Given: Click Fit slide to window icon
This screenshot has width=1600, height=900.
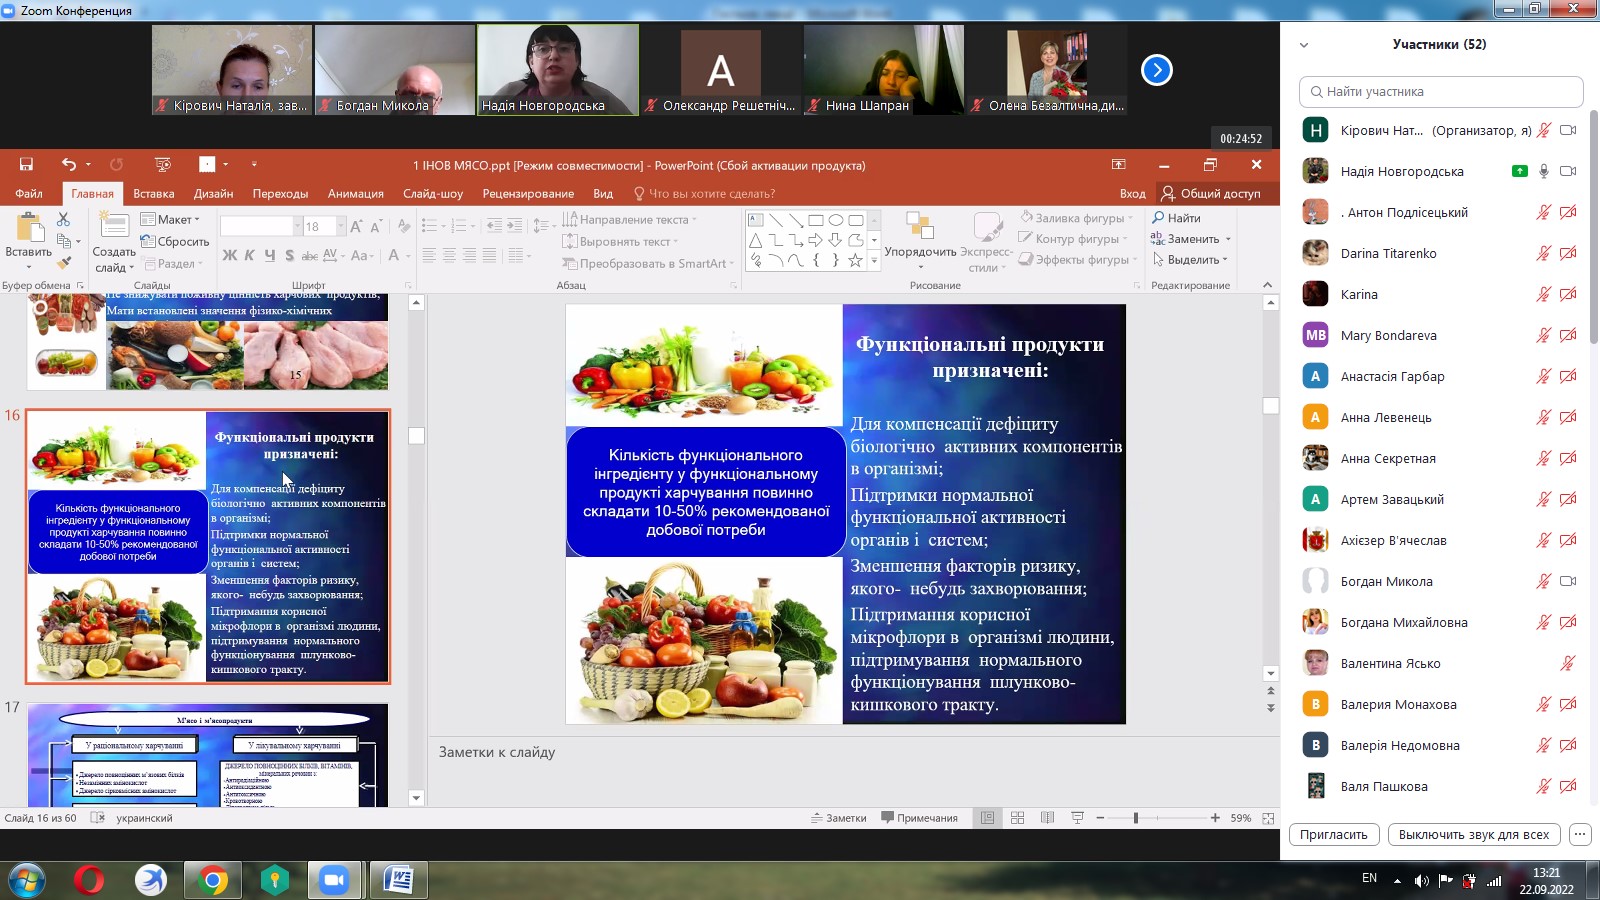Looking at the screenshot, I should pyautogui.click(x=1268, y=818).
